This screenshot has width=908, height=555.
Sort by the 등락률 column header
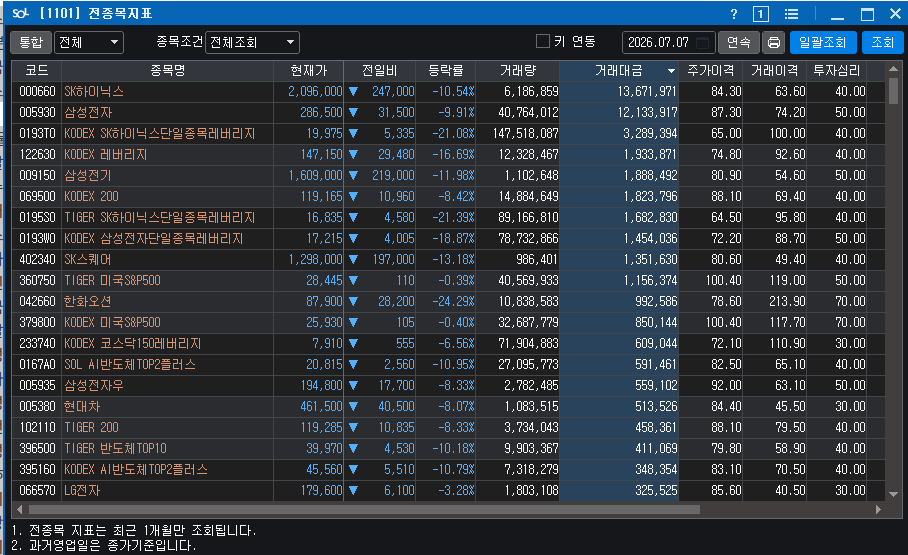click(445, 71)
